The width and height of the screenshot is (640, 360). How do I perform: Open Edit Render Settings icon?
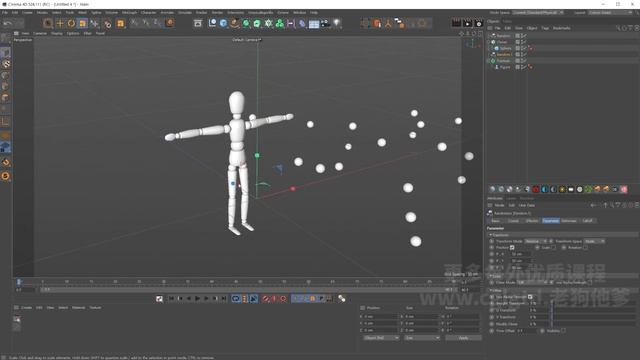tap(479, 23)
